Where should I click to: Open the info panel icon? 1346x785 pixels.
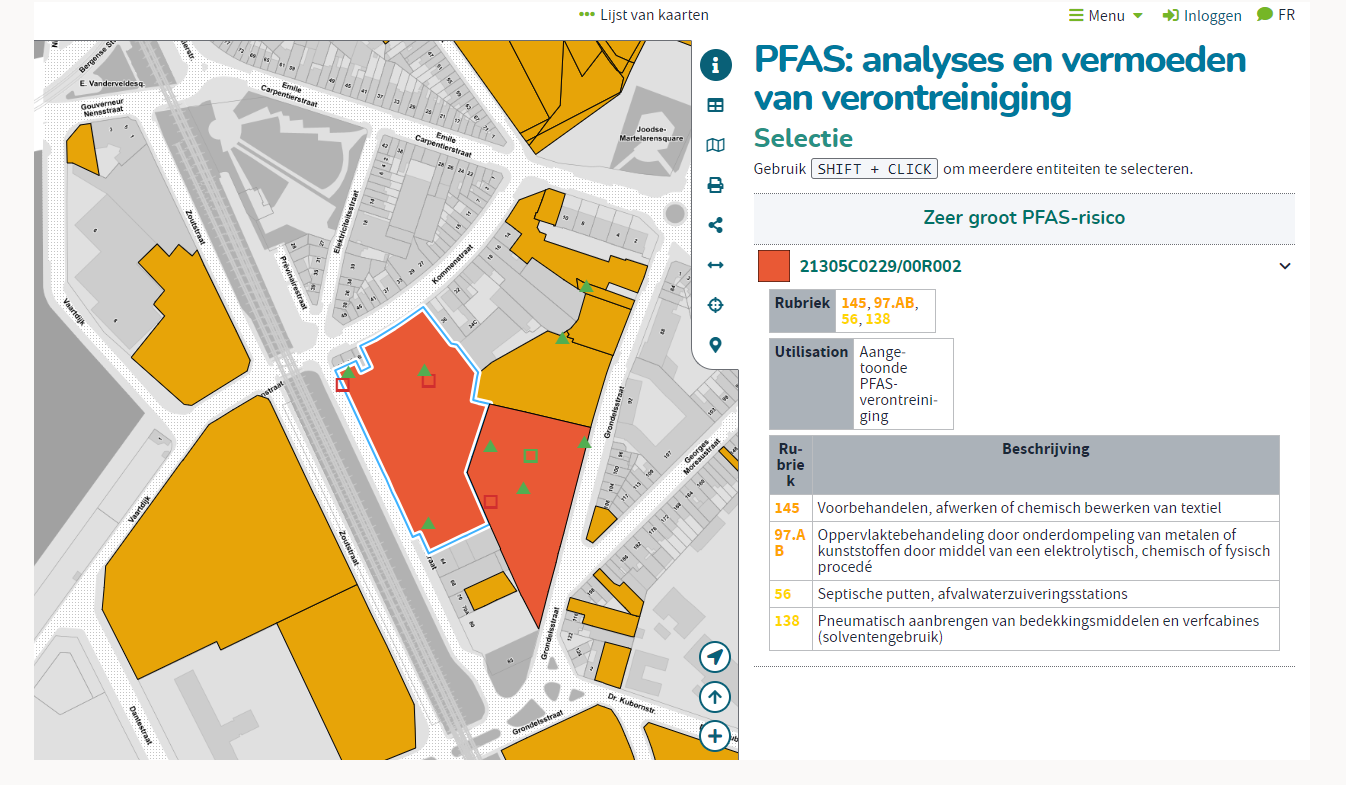[715, 65]
